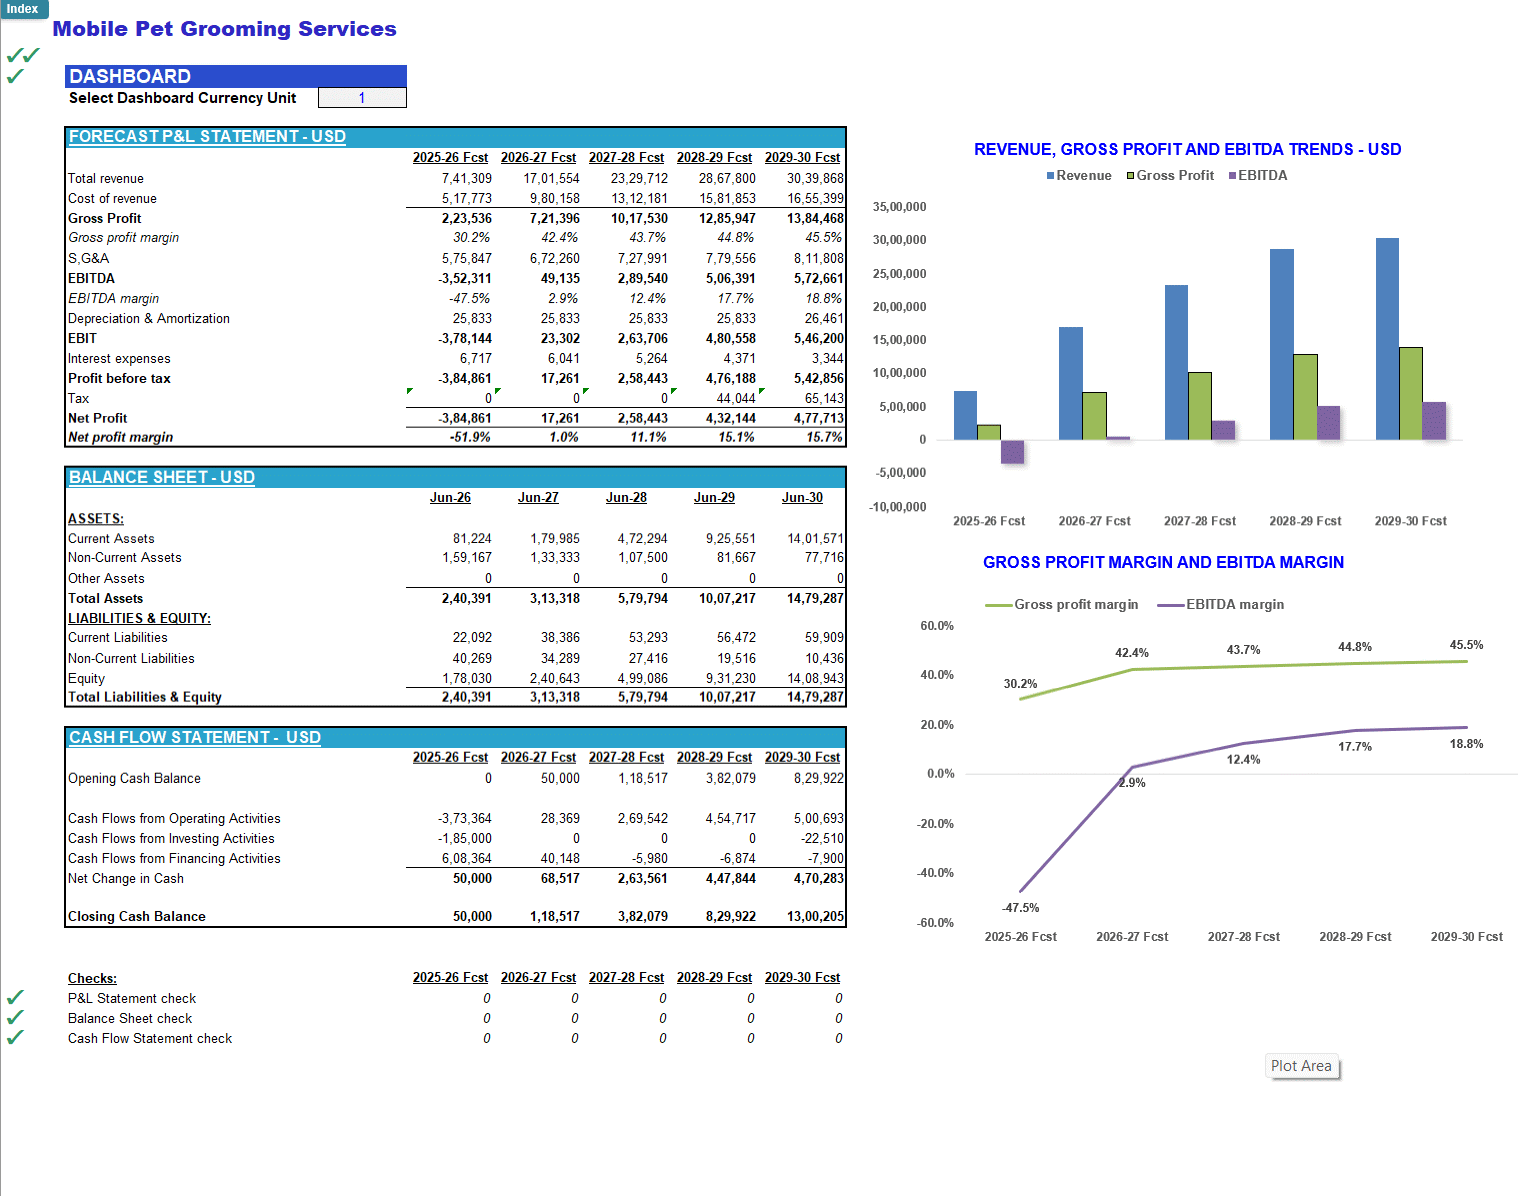Select the Revenue bar for 2029-30 Fcst
The image size is (1518, 1196).
click(1387, 339)
